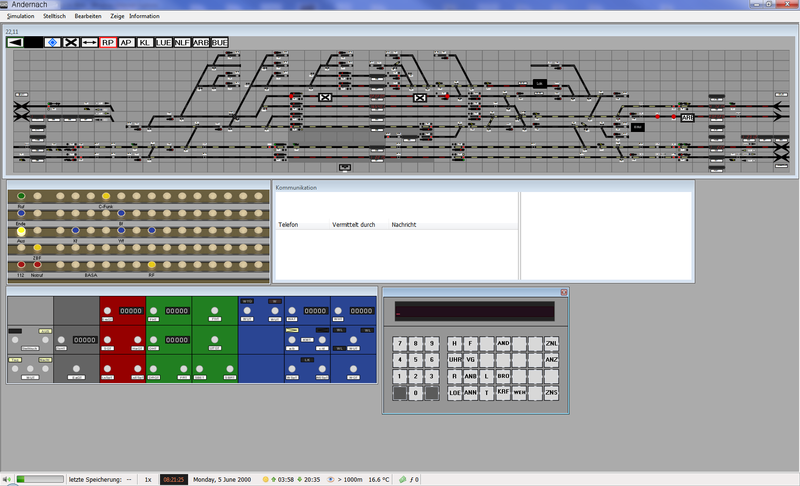Toggle the BUE toolbar button
This screenshot has width=800, height=486.
[x=220, y=43]
